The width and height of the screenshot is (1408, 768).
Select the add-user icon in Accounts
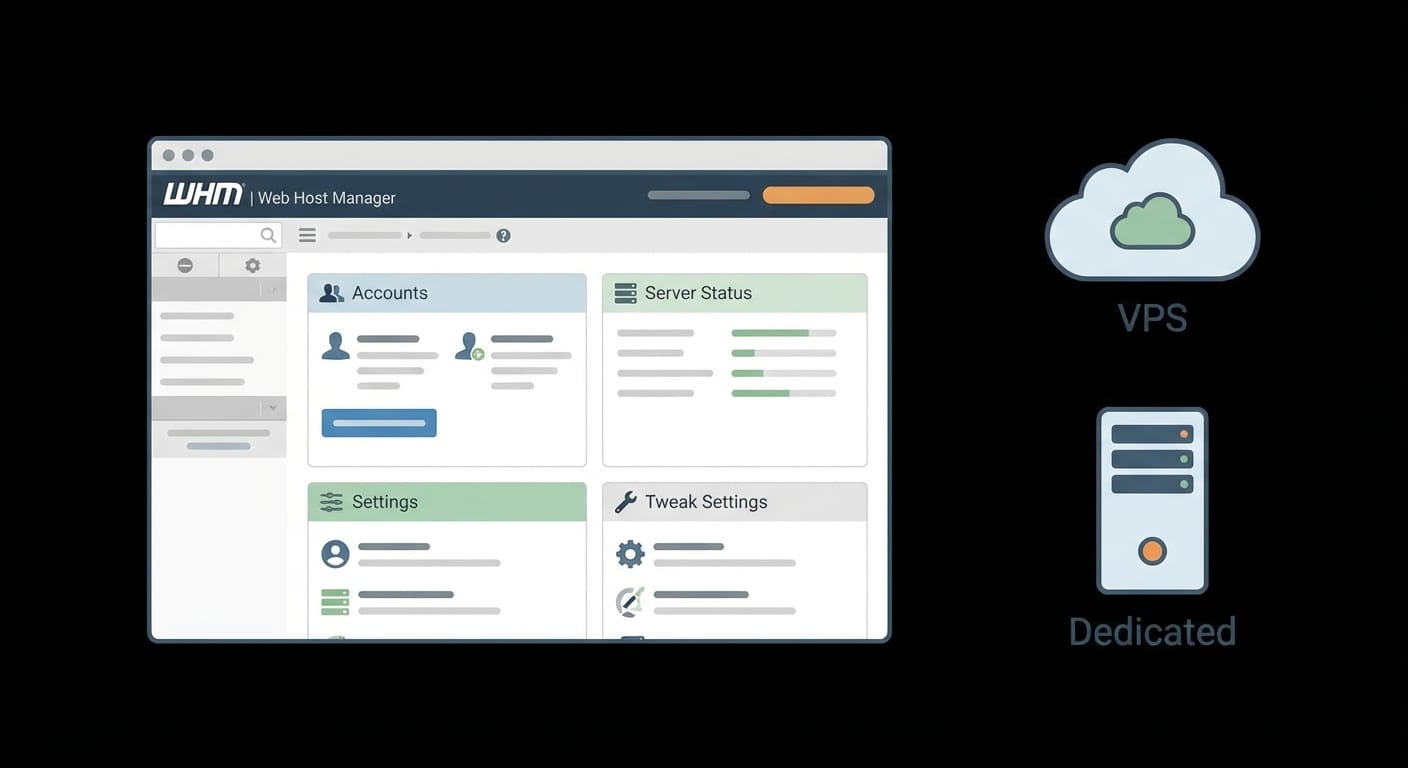pyautogui.click(x=467, y=347)
